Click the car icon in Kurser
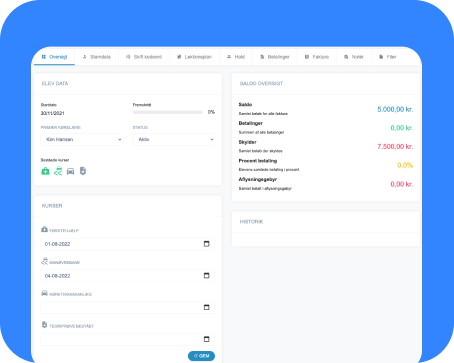Viewport: 454px width, 363px height. 44,293
